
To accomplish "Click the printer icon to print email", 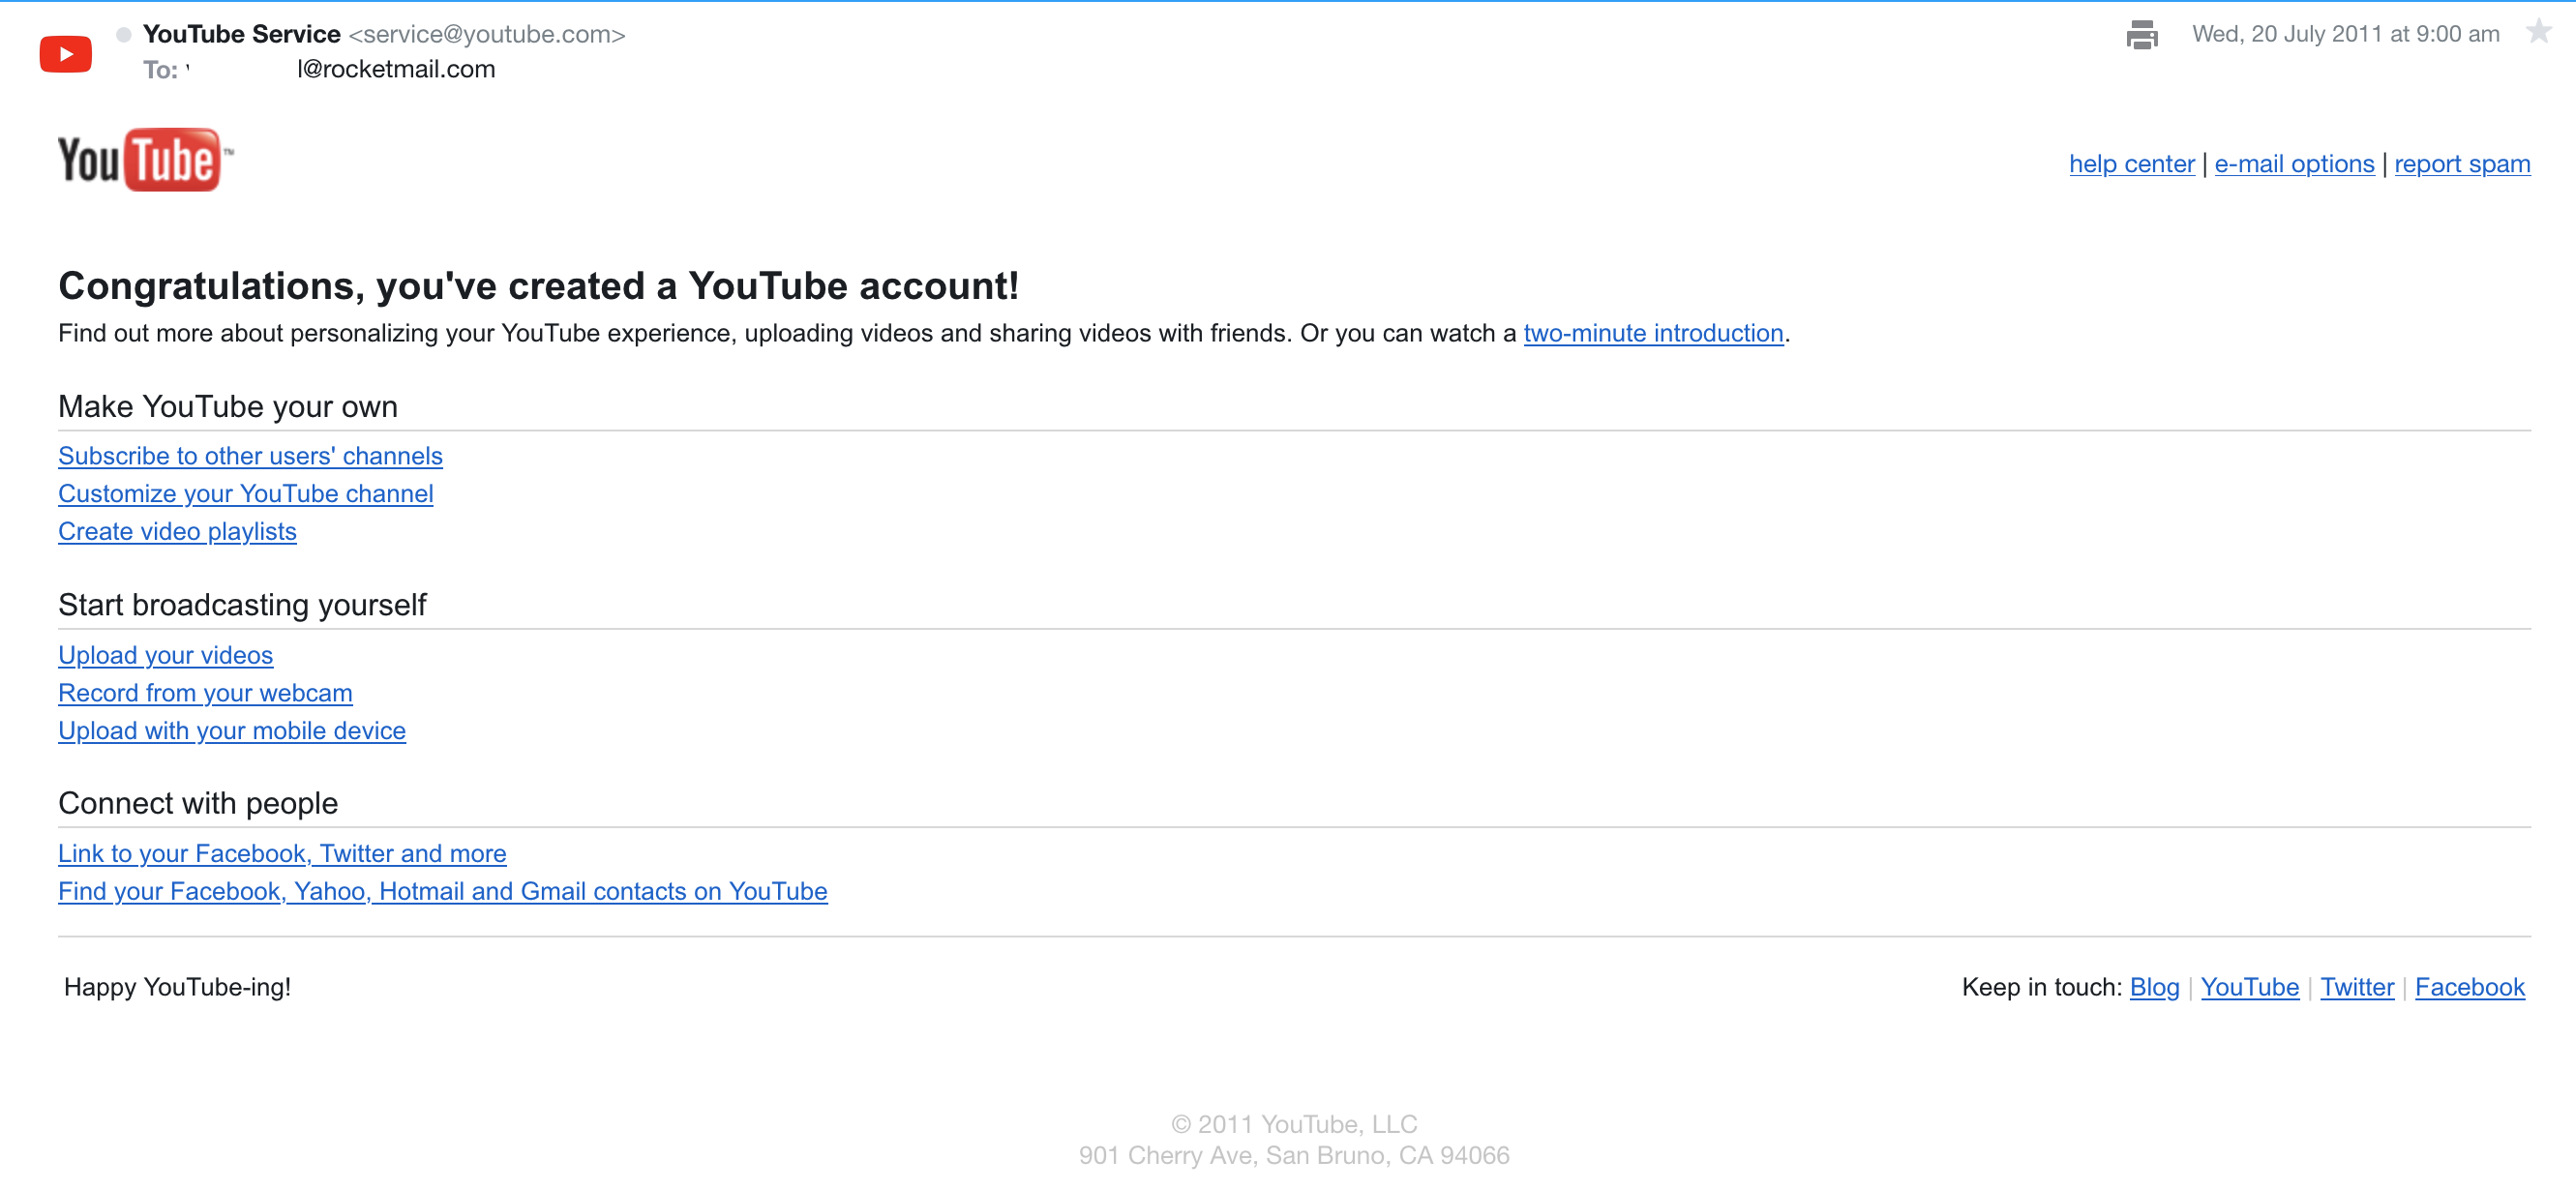I will click(2141, 35).
